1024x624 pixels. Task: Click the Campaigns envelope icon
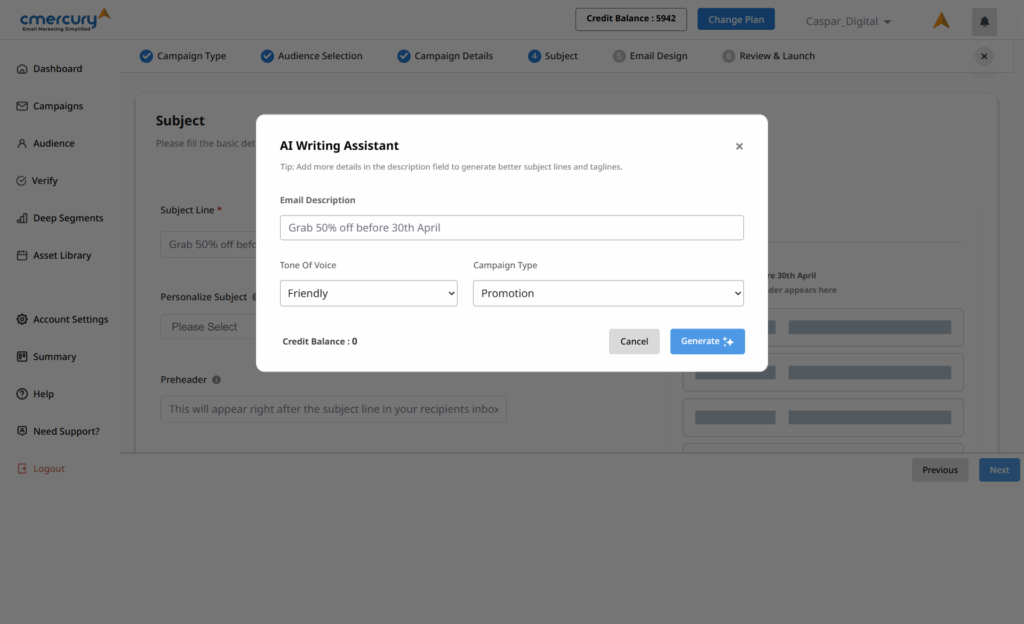22,106
